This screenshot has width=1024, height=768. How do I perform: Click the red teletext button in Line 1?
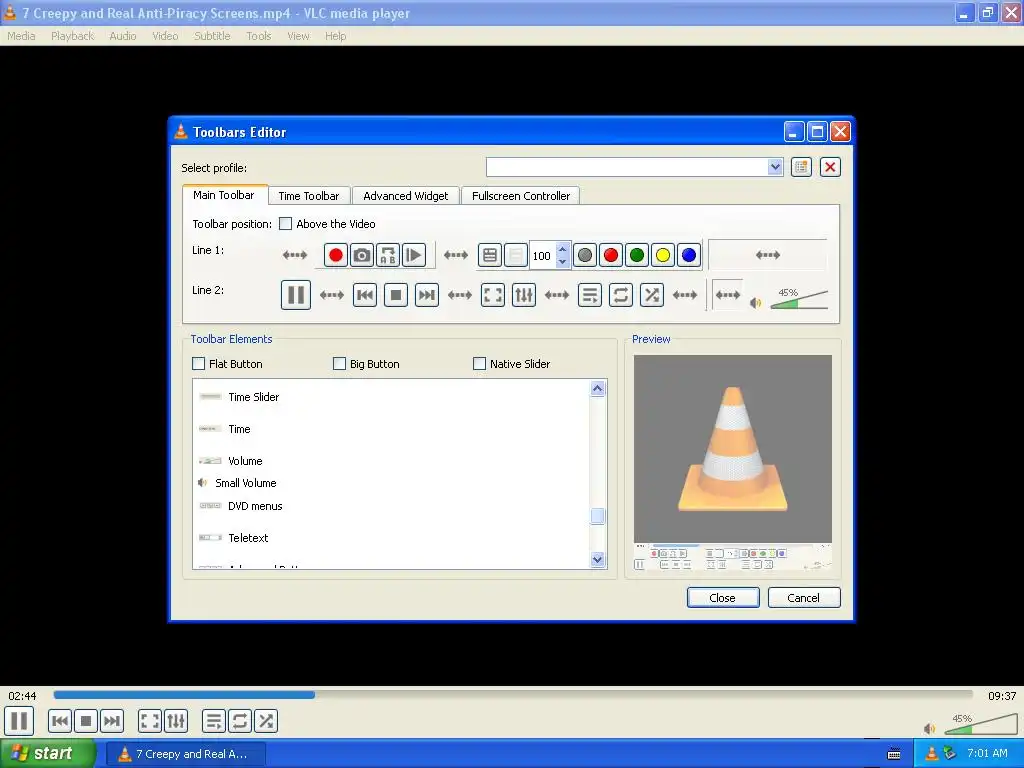click(x=611, y=255)
